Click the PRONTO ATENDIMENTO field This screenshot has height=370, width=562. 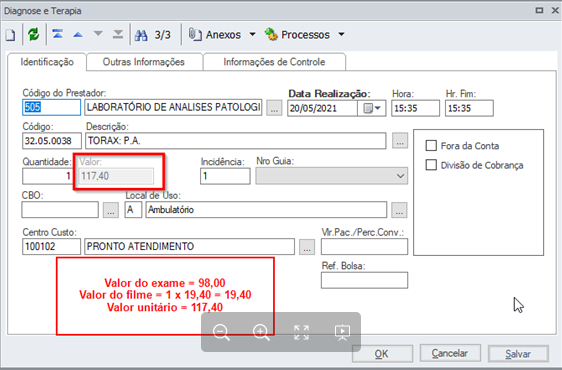[x=189, y=247]
